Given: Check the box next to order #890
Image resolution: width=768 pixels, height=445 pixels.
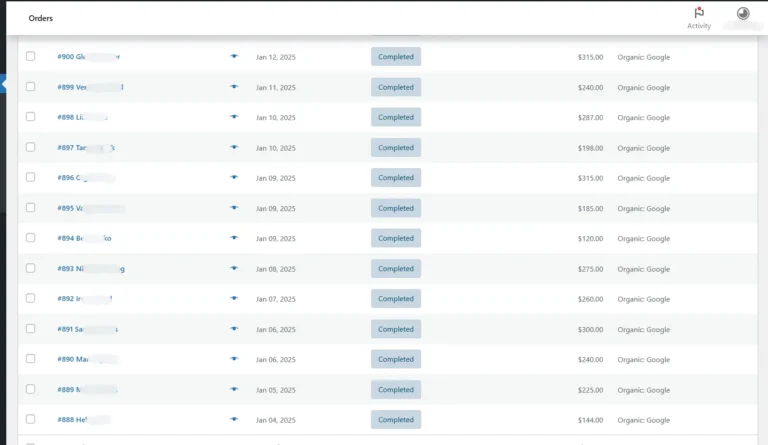Looking at the screenshot, I should click(30, 359).
